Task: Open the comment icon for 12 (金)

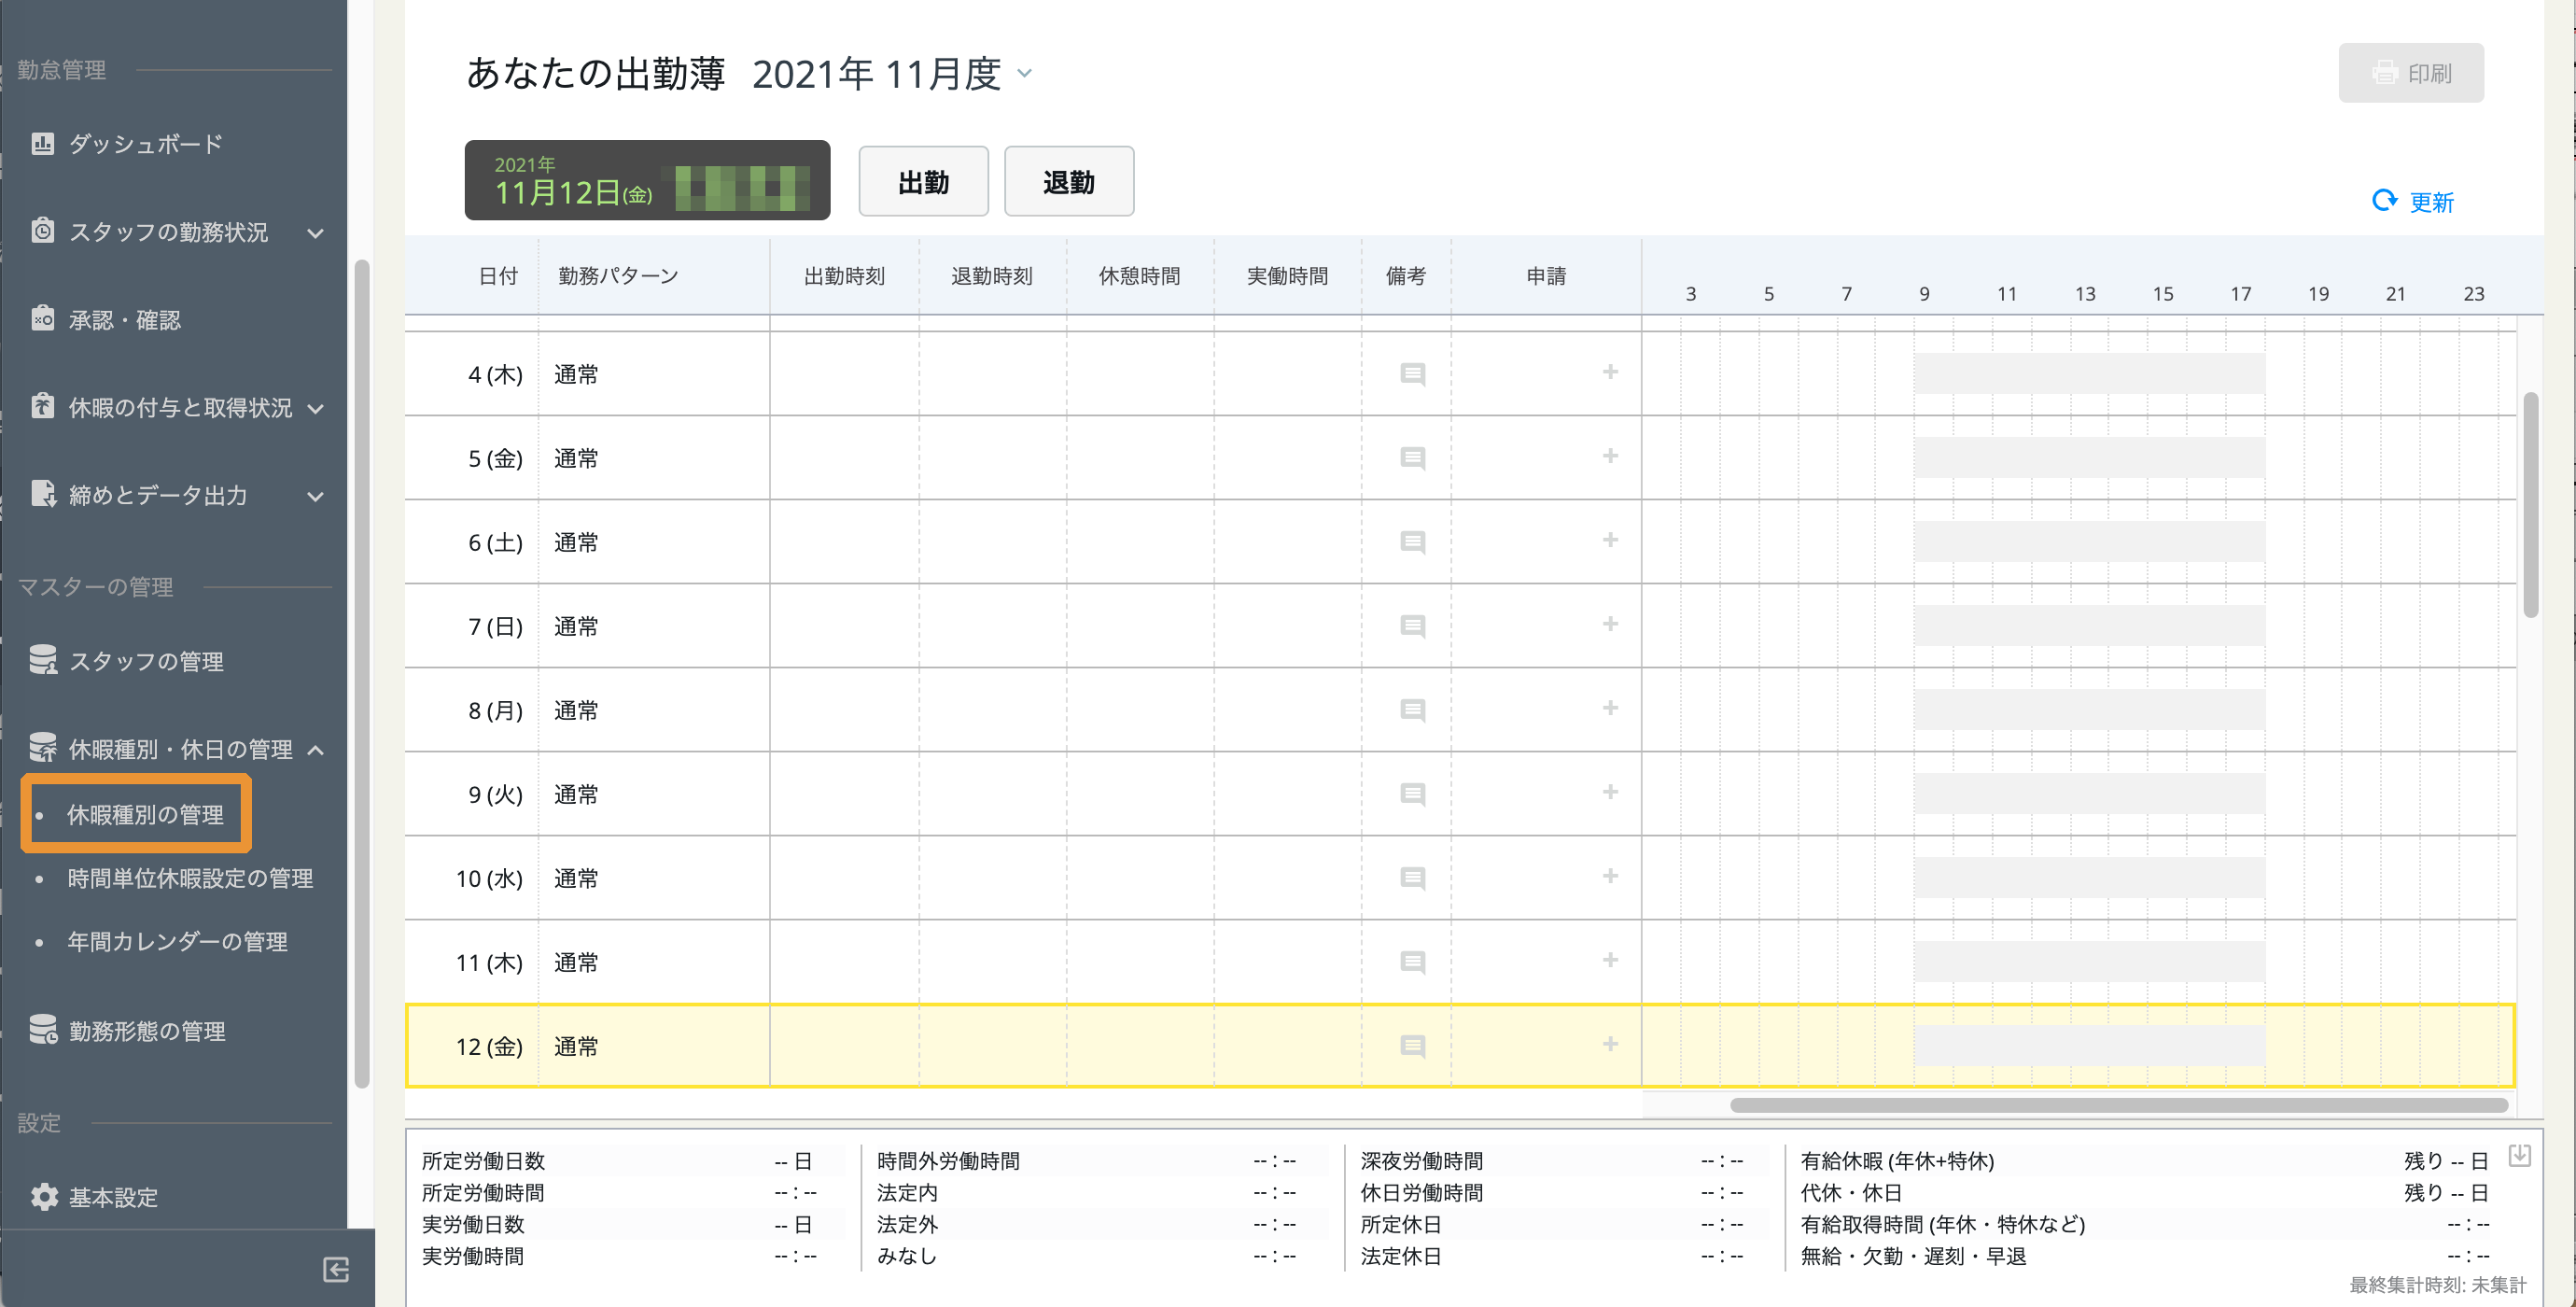Action: pos(1412,1046)
